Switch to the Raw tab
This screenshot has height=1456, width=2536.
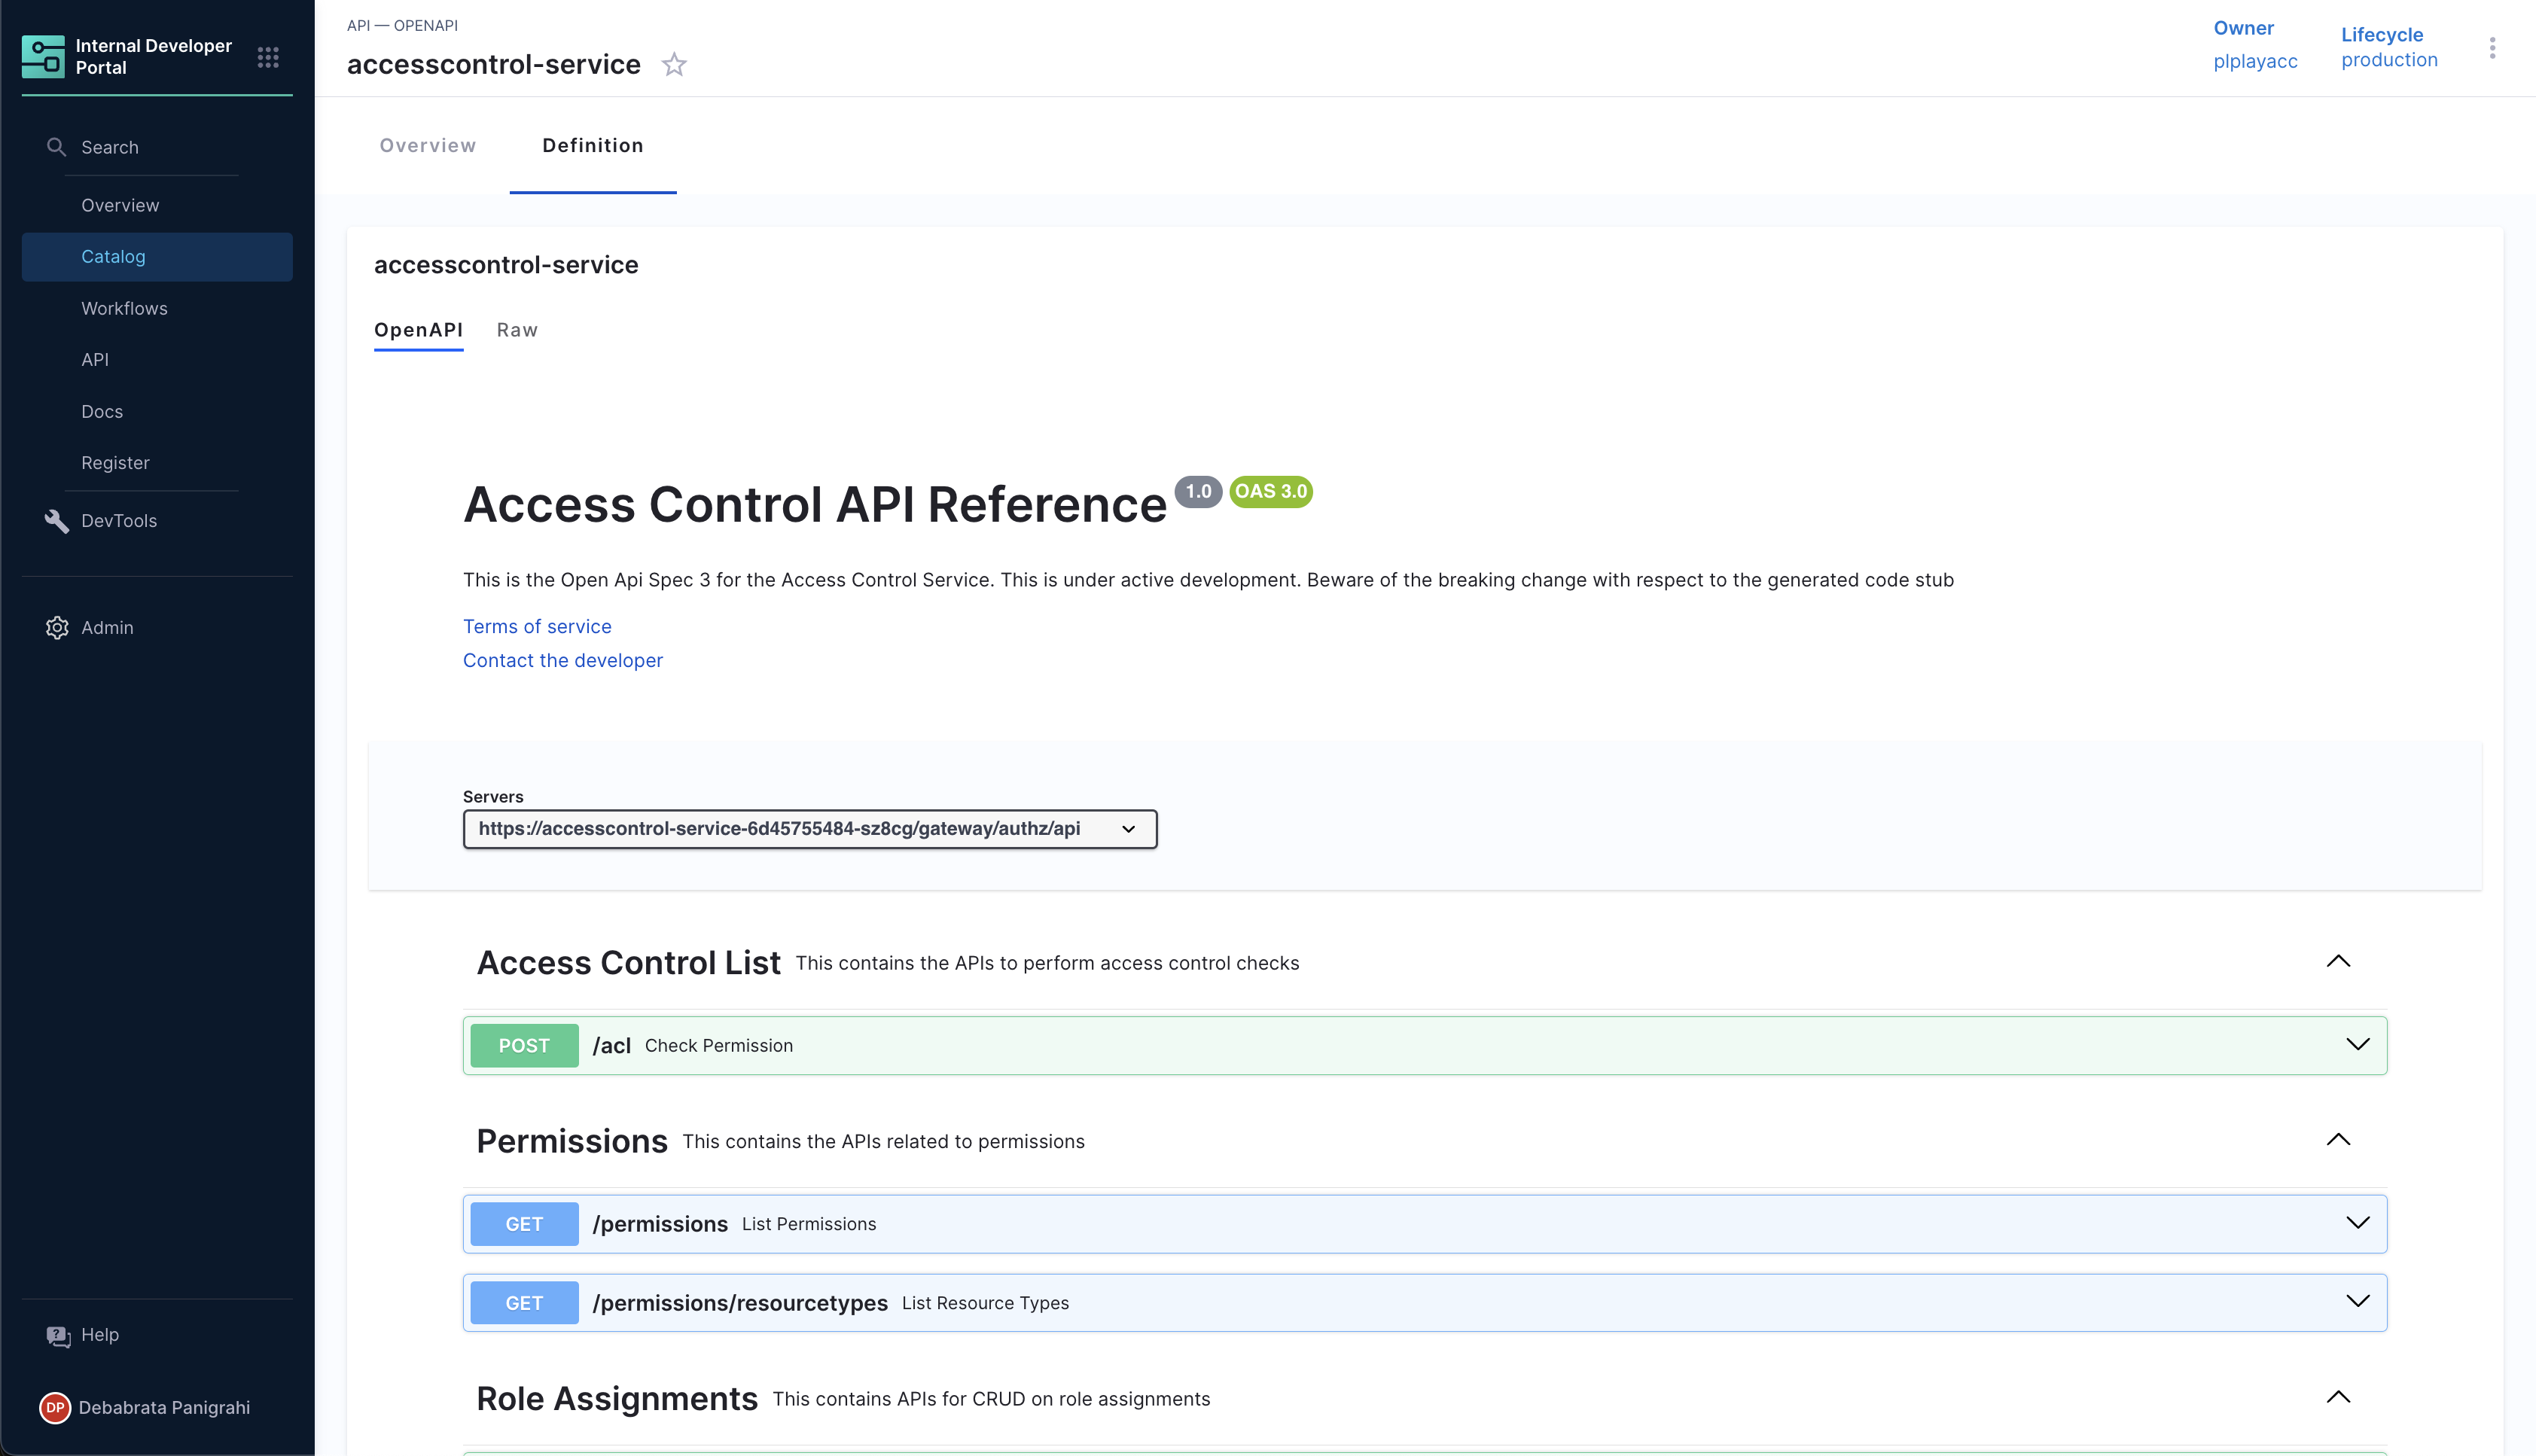click(x=517, y=330)
